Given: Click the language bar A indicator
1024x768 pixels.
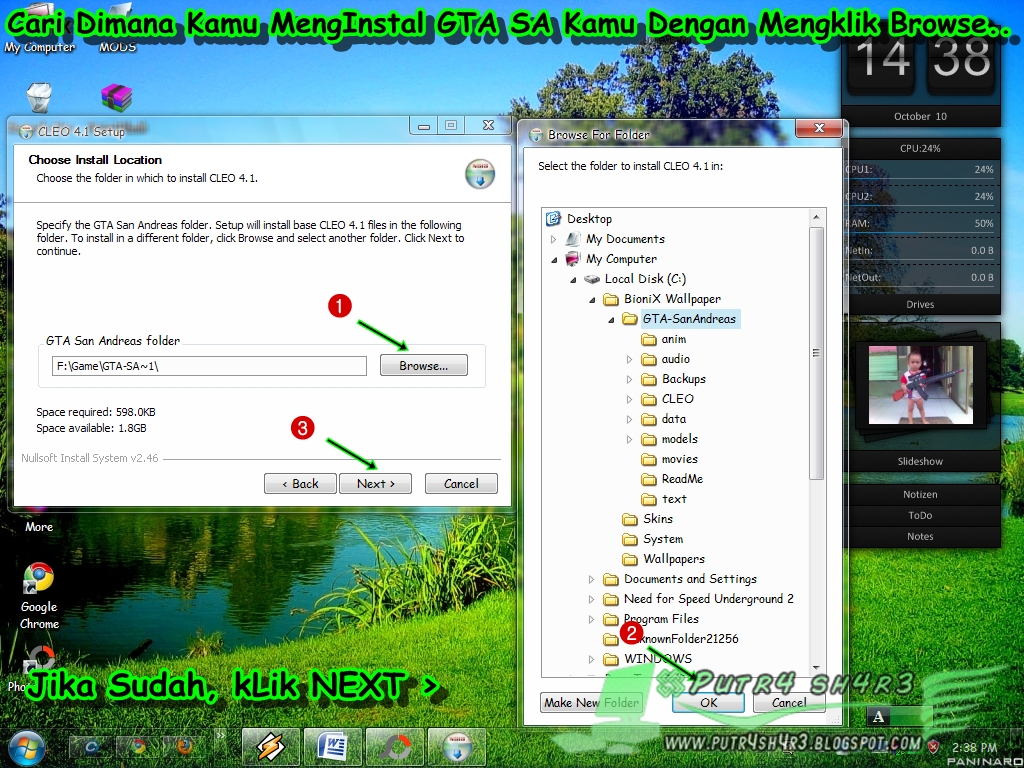Looking at the screenshot, I should [x=878, y=716].
